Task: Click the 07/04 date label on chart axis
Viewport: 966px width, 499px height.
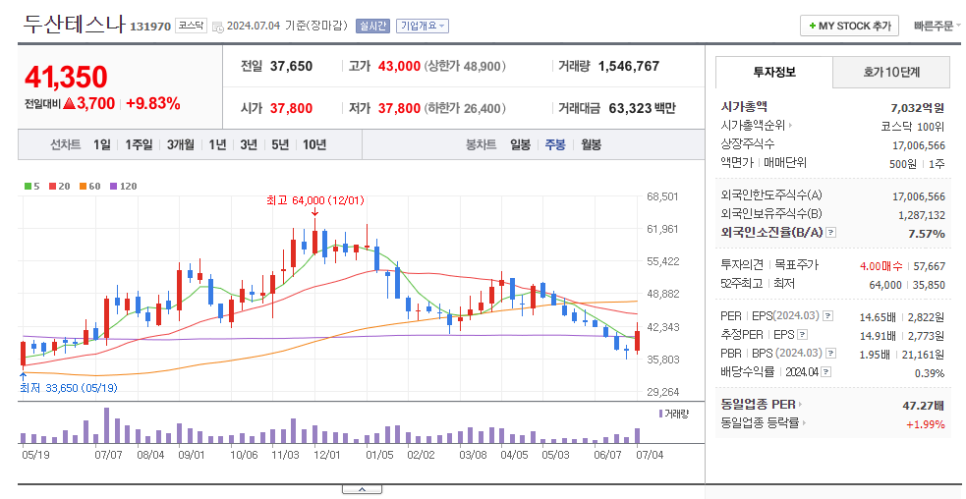Action: click(x=649, y=455)
